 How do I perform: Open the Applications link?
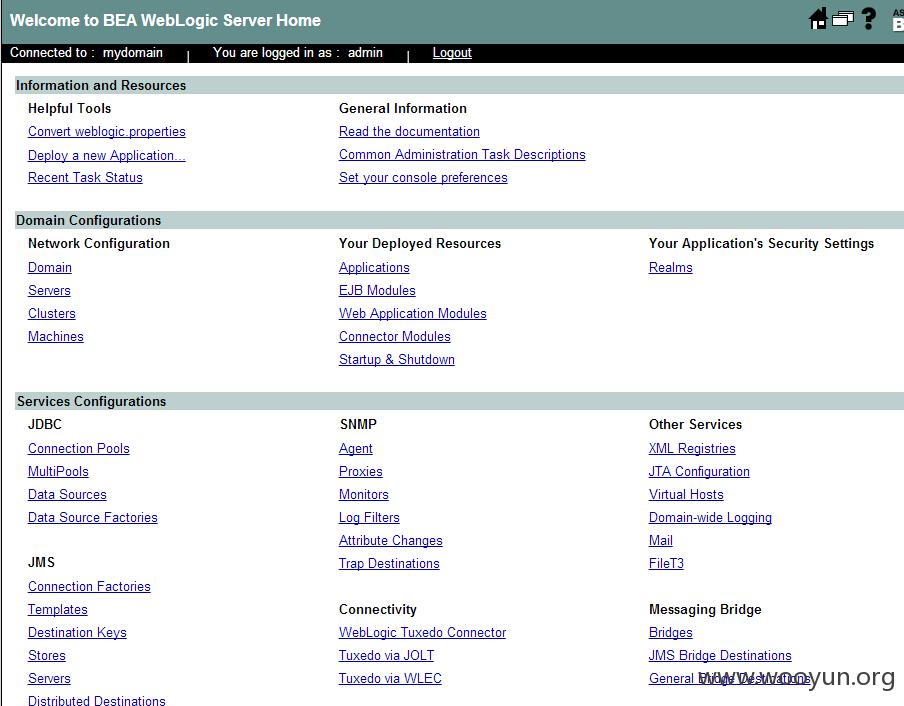[374, 267]
